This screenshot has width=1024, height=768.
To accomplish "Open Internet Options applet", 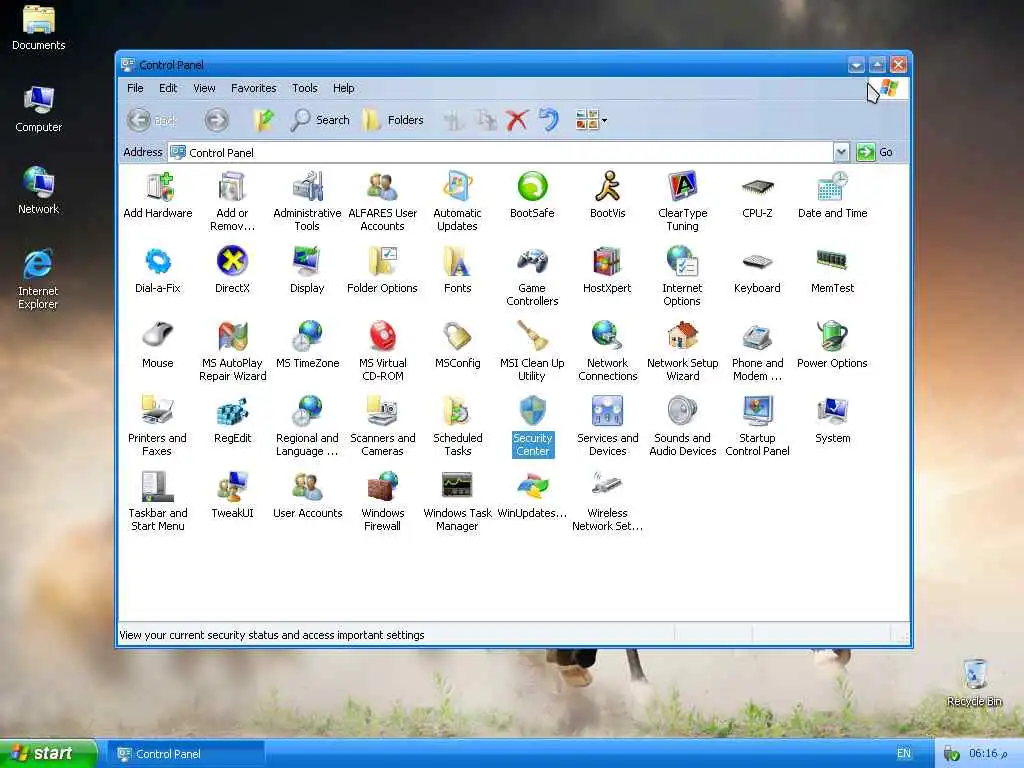I will tap(682, 276).
